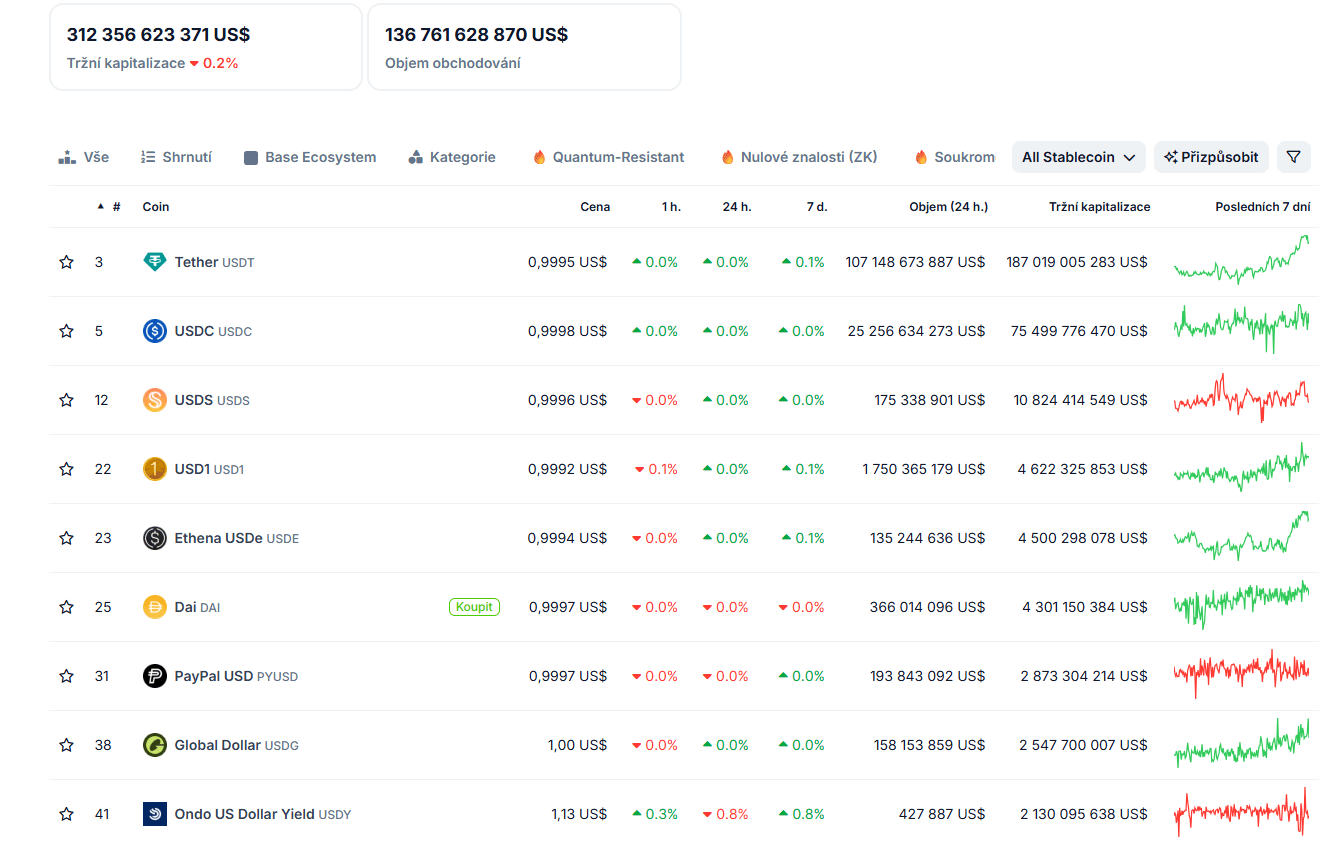Open the Base Ecosystem tab

[x=310, y=157]
